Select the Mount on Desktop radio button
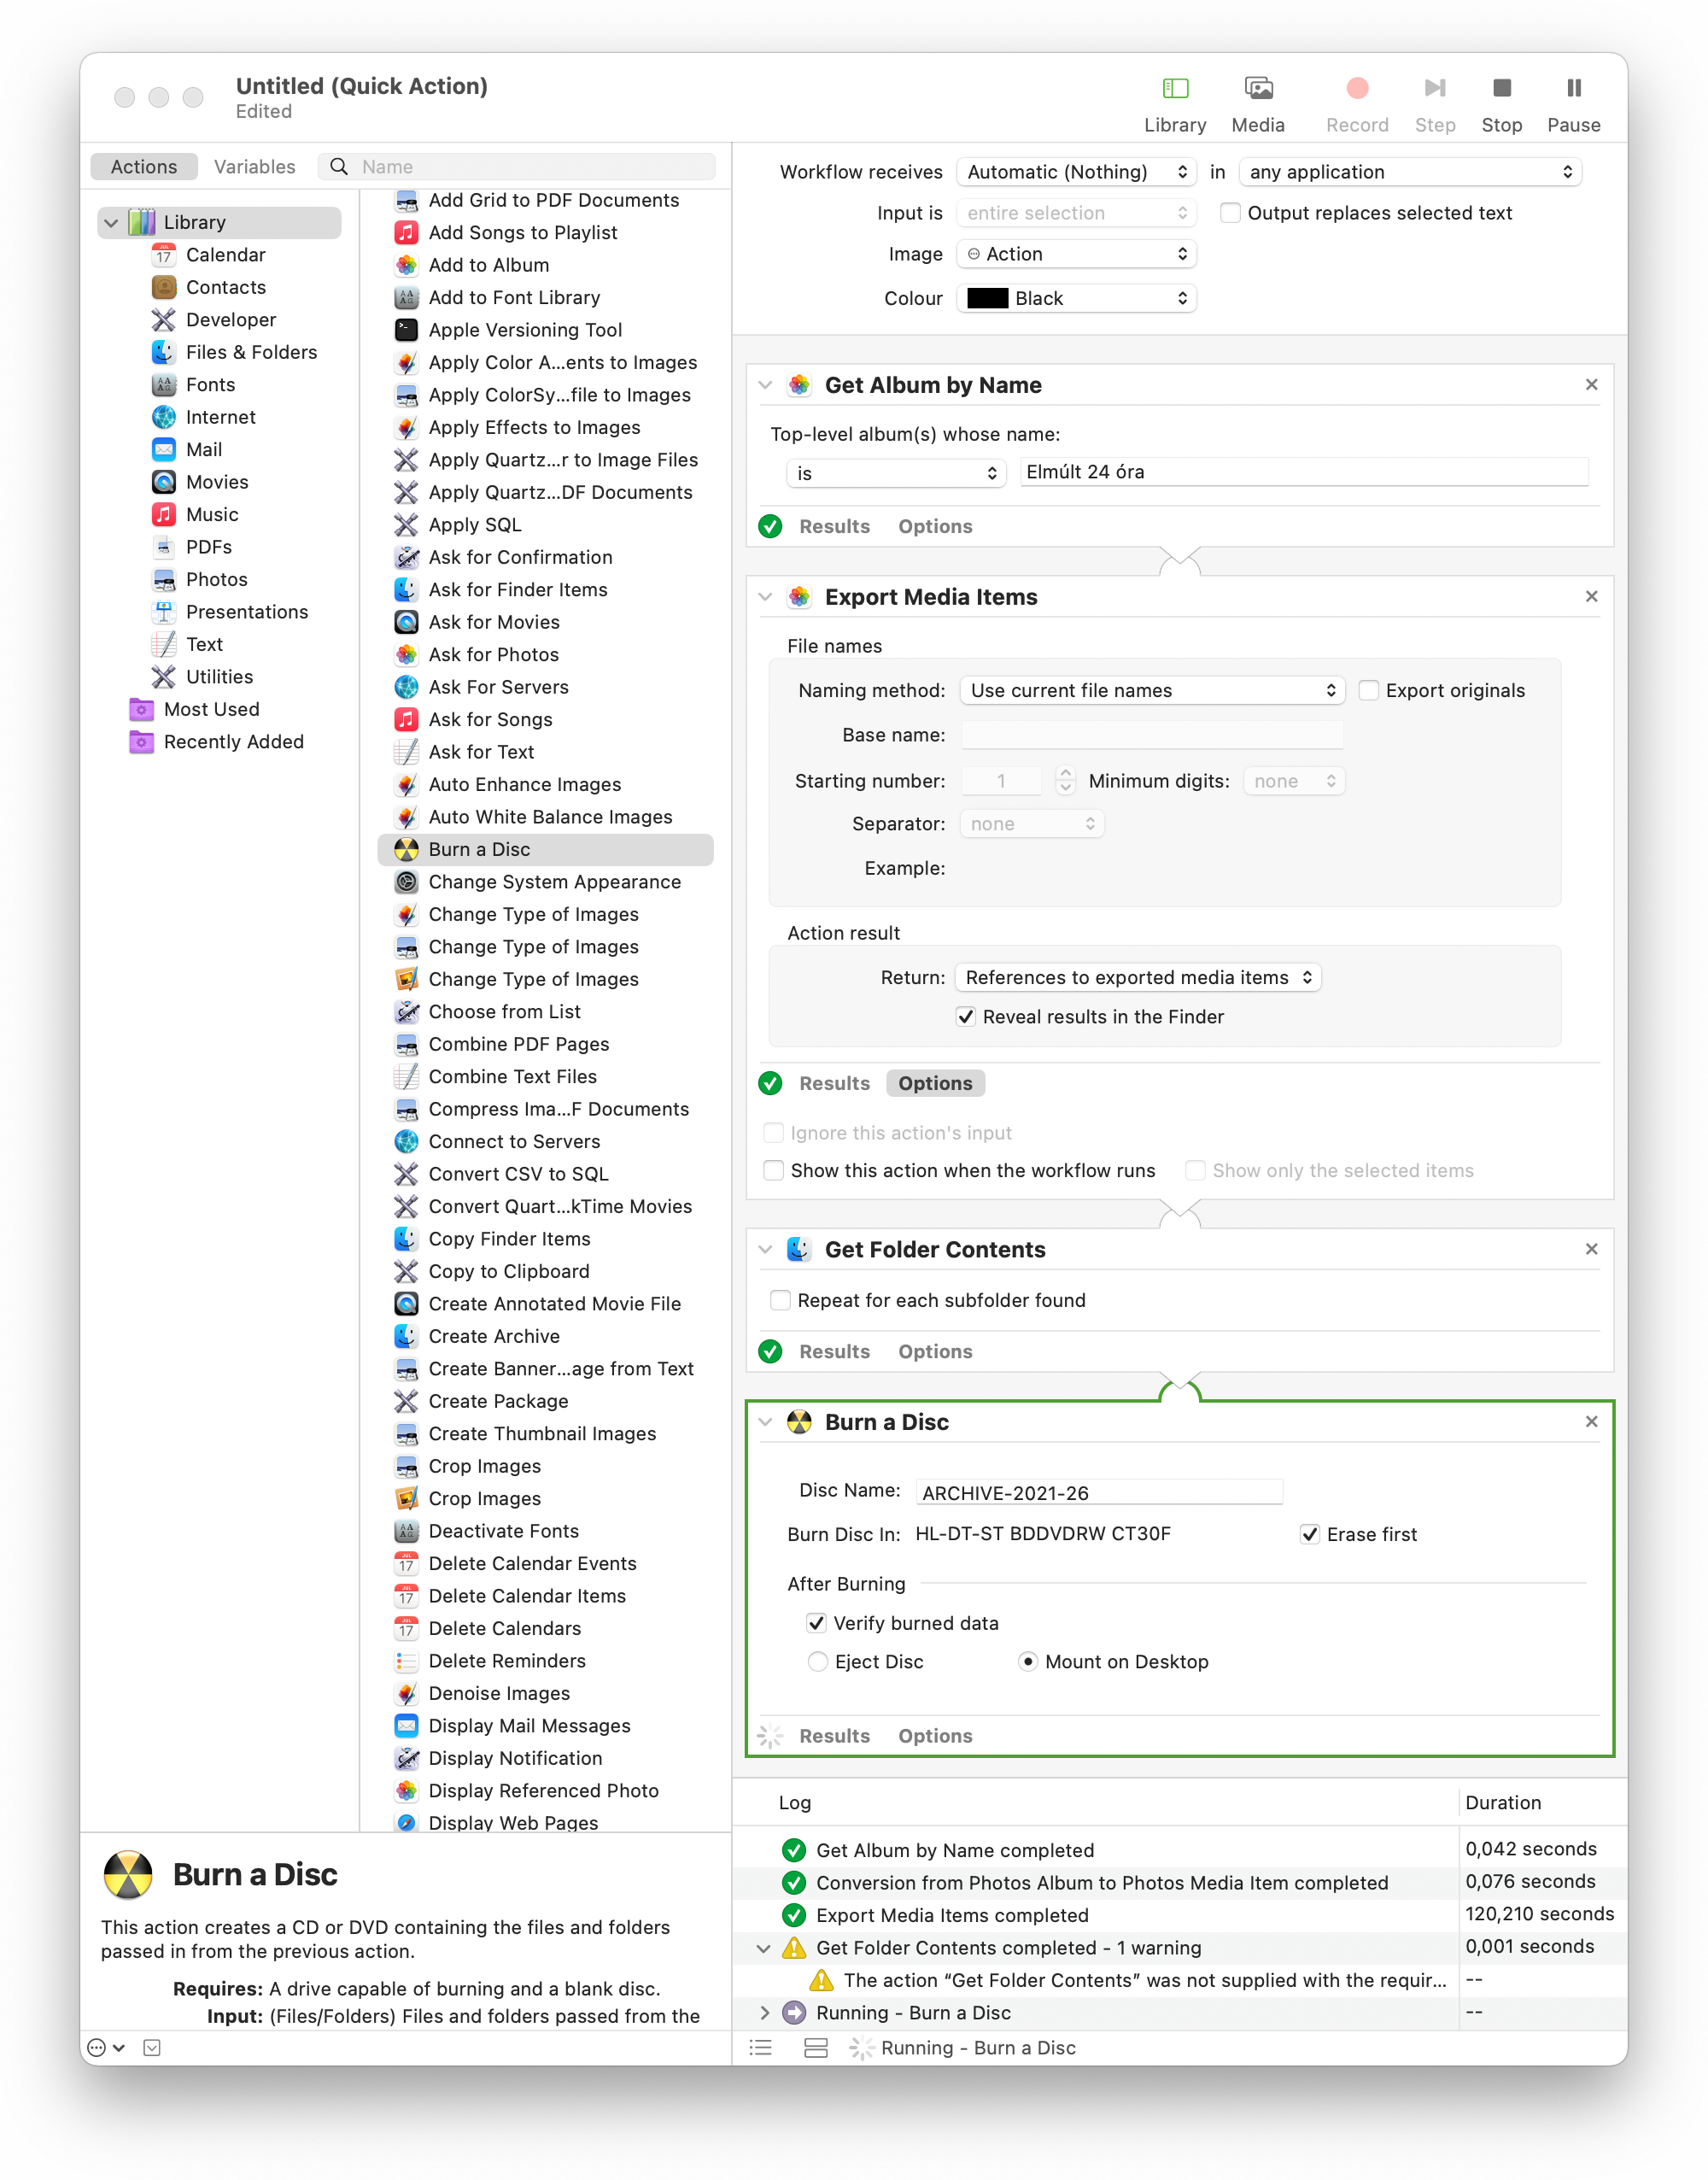 coord(1028,1661)
